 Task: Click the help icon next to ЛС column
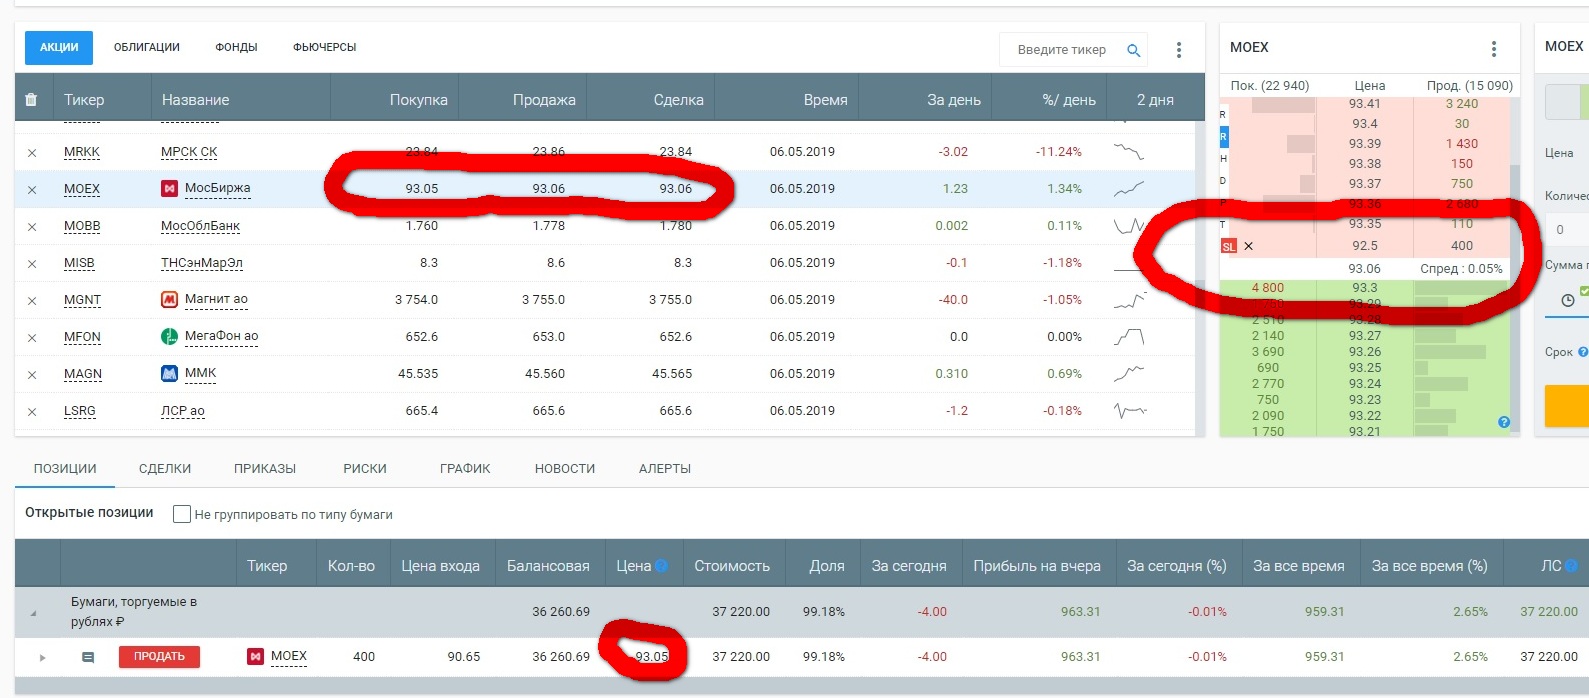pyautogui.click(x=1571, y=566)
